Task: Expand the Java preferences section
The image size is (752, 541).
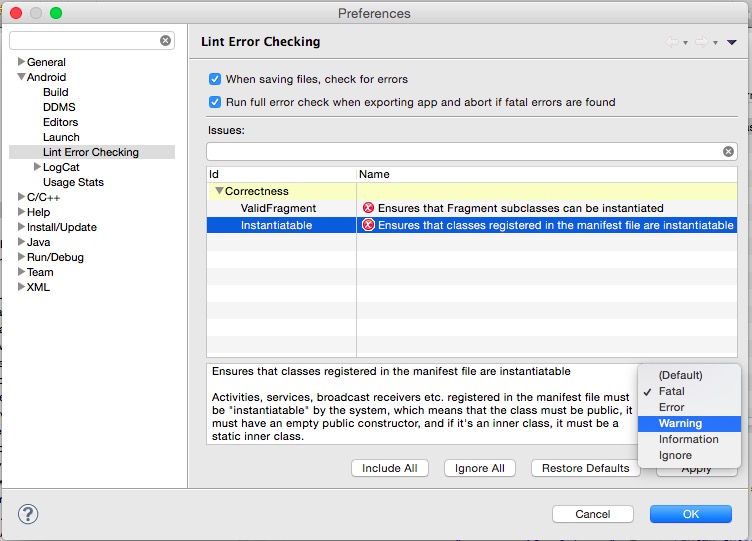Action: click(x=21, y=242)
